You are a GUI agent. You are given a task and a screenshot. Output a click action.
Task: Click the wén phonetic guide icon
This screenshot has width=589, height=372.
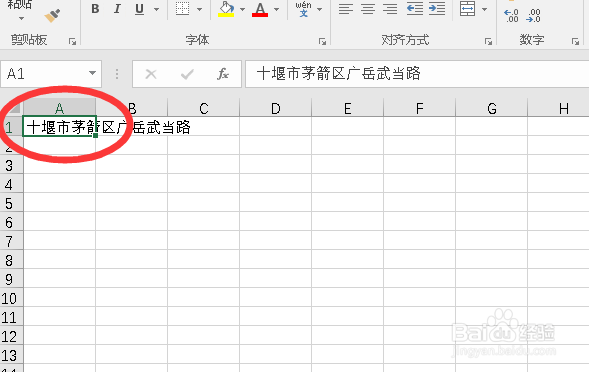(304, 9)
